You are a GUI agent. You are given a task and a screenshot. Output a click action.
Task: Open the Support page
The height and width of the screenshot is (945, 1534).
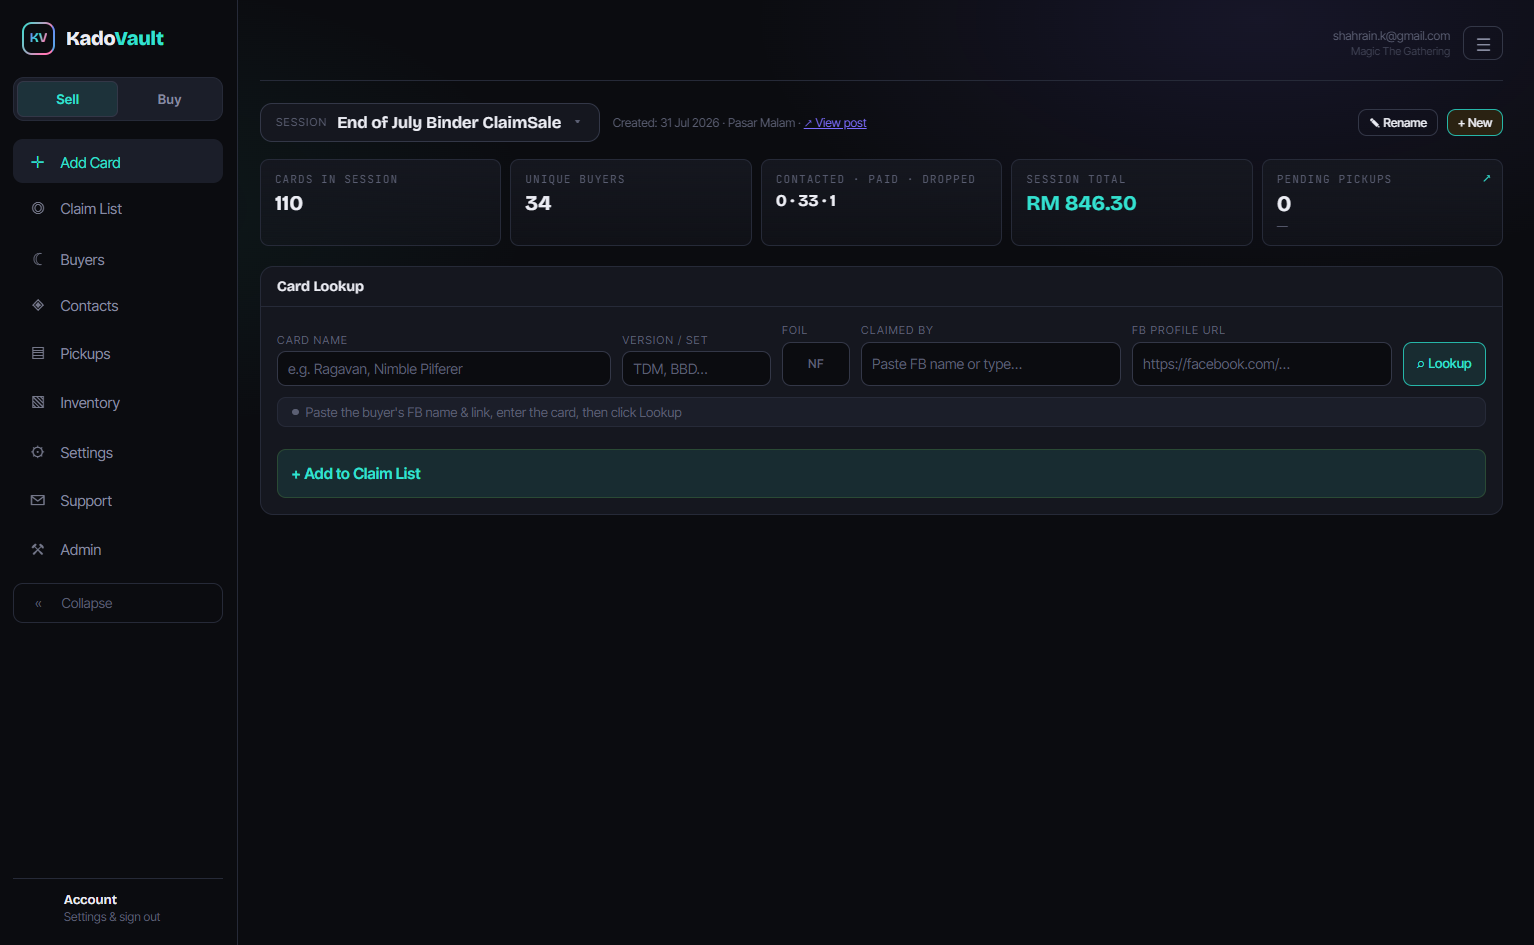click(x=118, y=500)
